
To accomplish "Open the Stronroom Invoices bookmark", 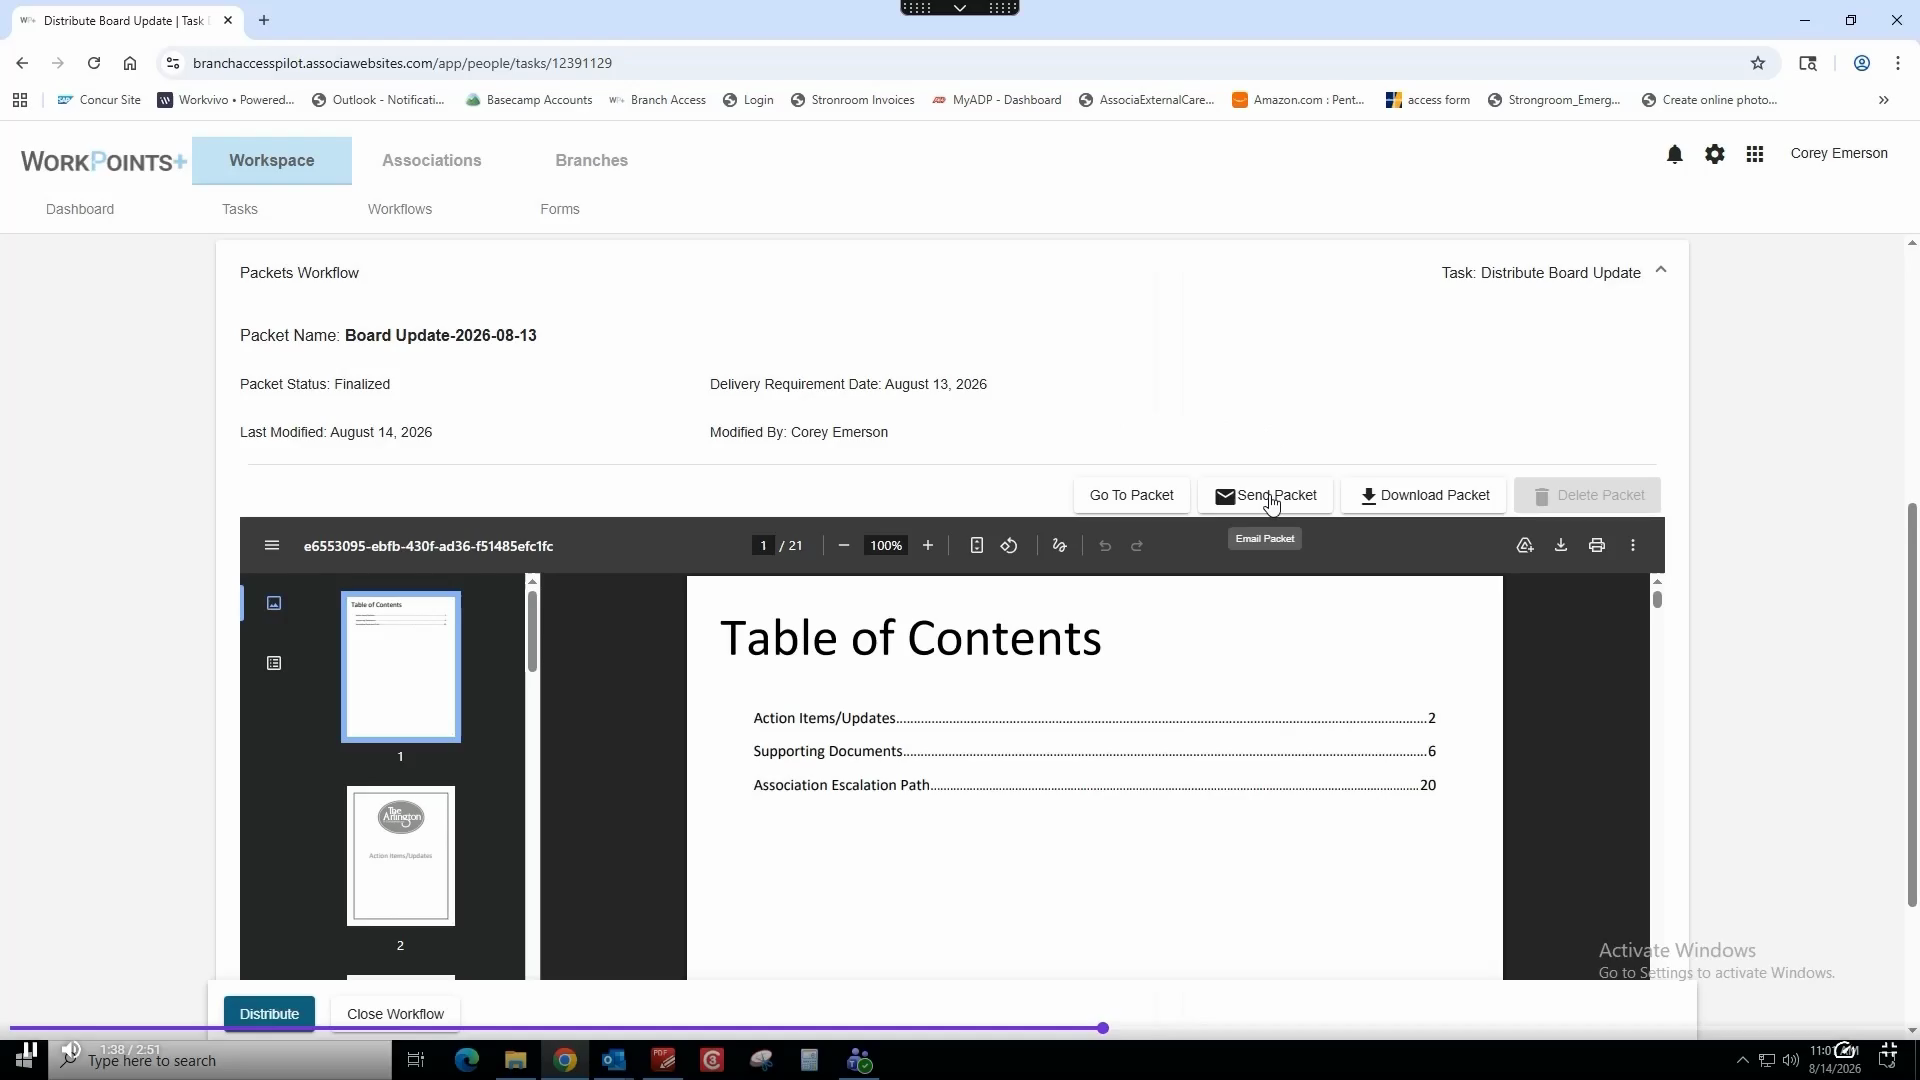I will click(853, 100).
